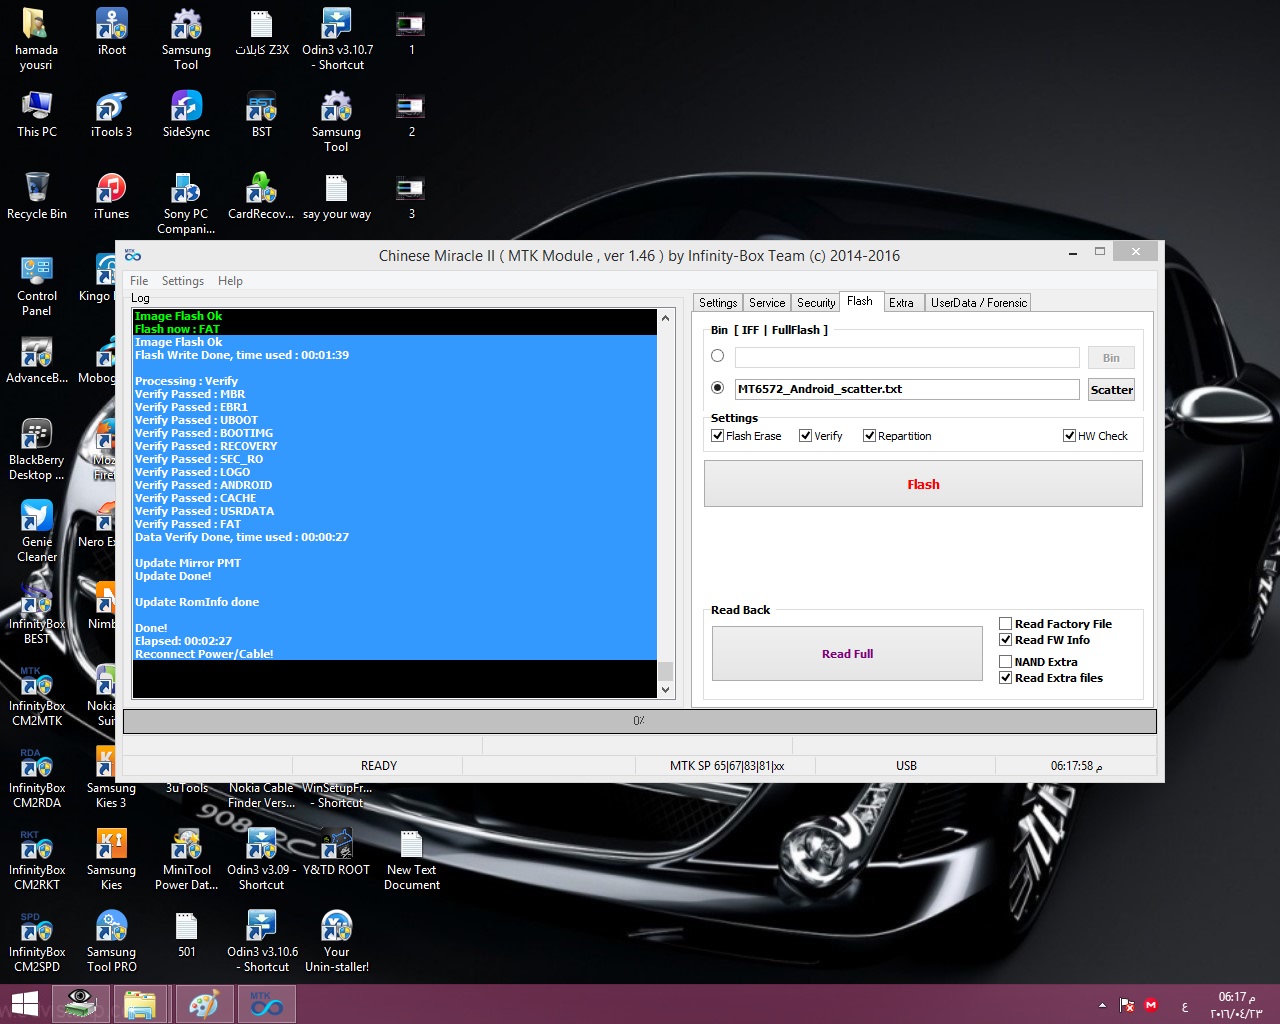The width and height of the screenshot is (1280, 1024).
Task: Click log scrollbar up arrow
Action: pos(665,319)
